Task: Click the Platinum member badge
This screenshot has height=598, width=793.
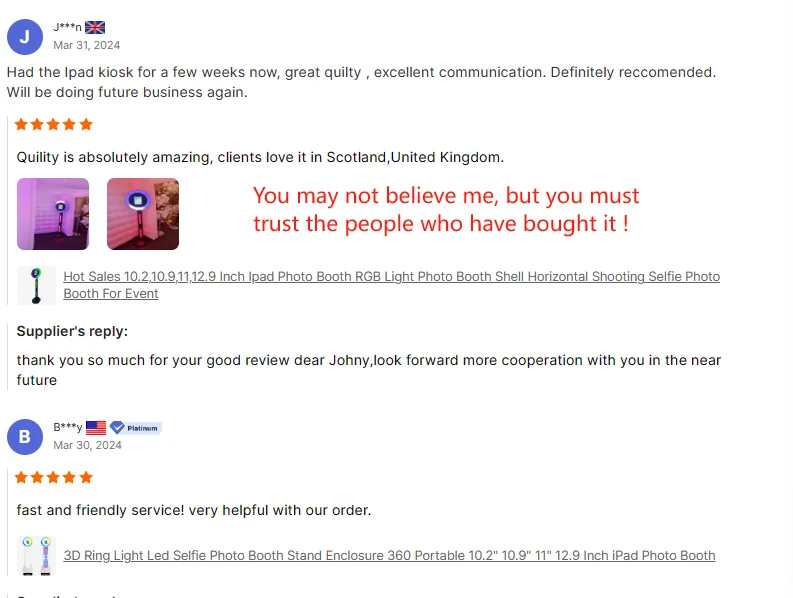Action: tap(136, 428)
